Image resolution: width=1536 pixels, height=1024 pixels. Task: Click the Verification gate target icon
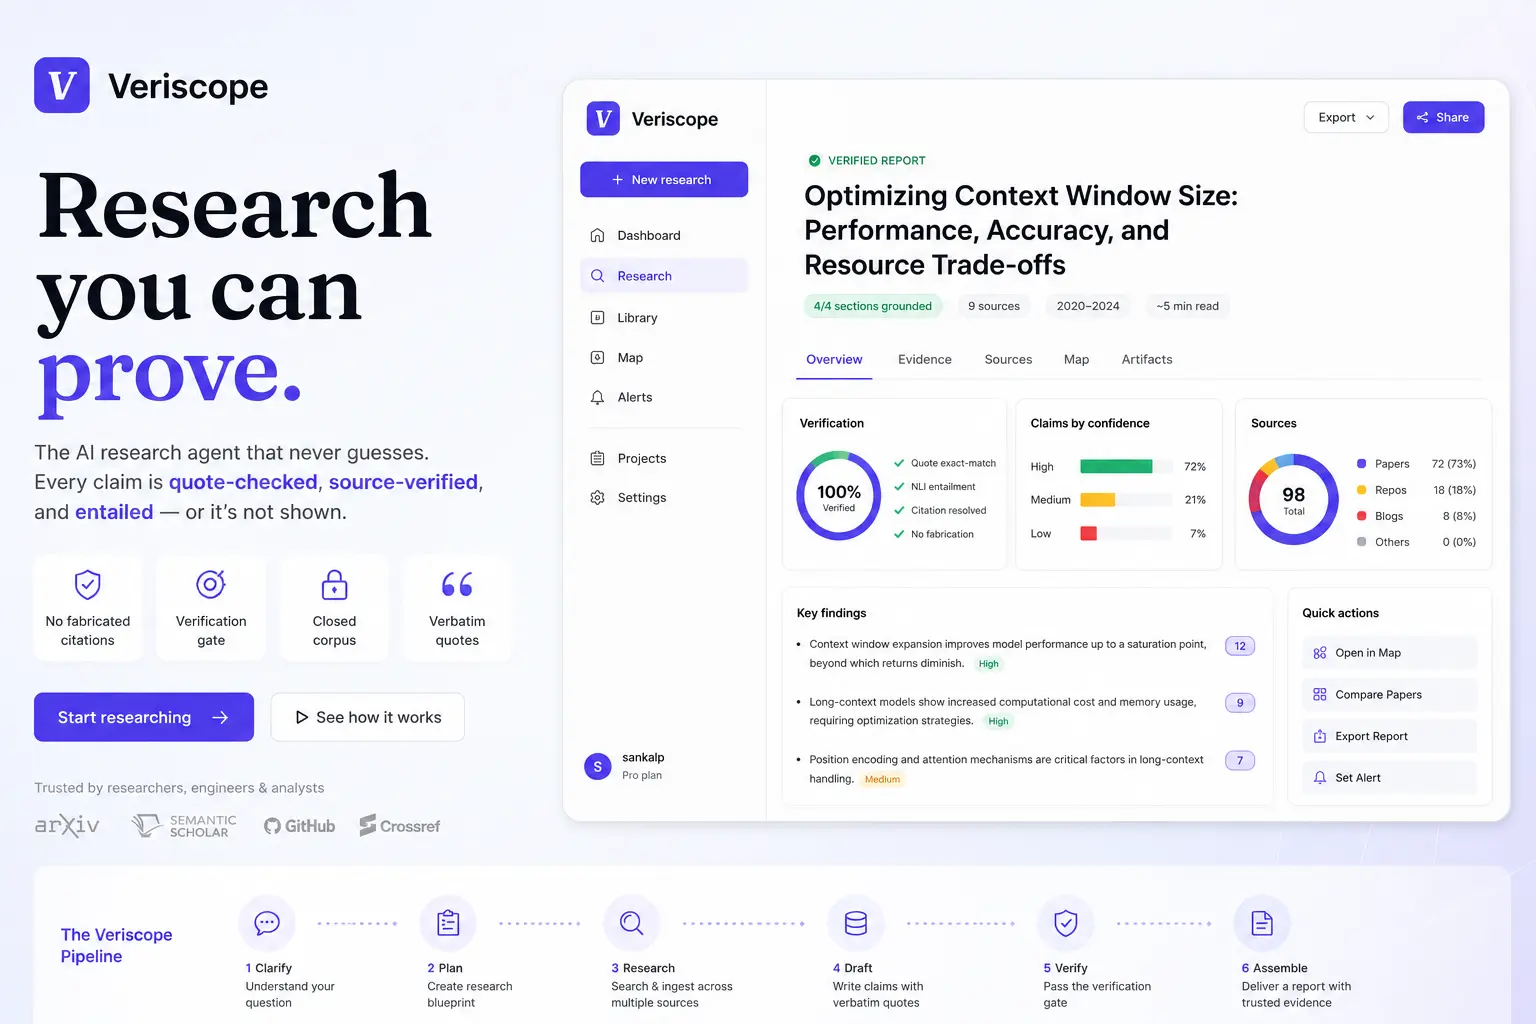(211, 584)
